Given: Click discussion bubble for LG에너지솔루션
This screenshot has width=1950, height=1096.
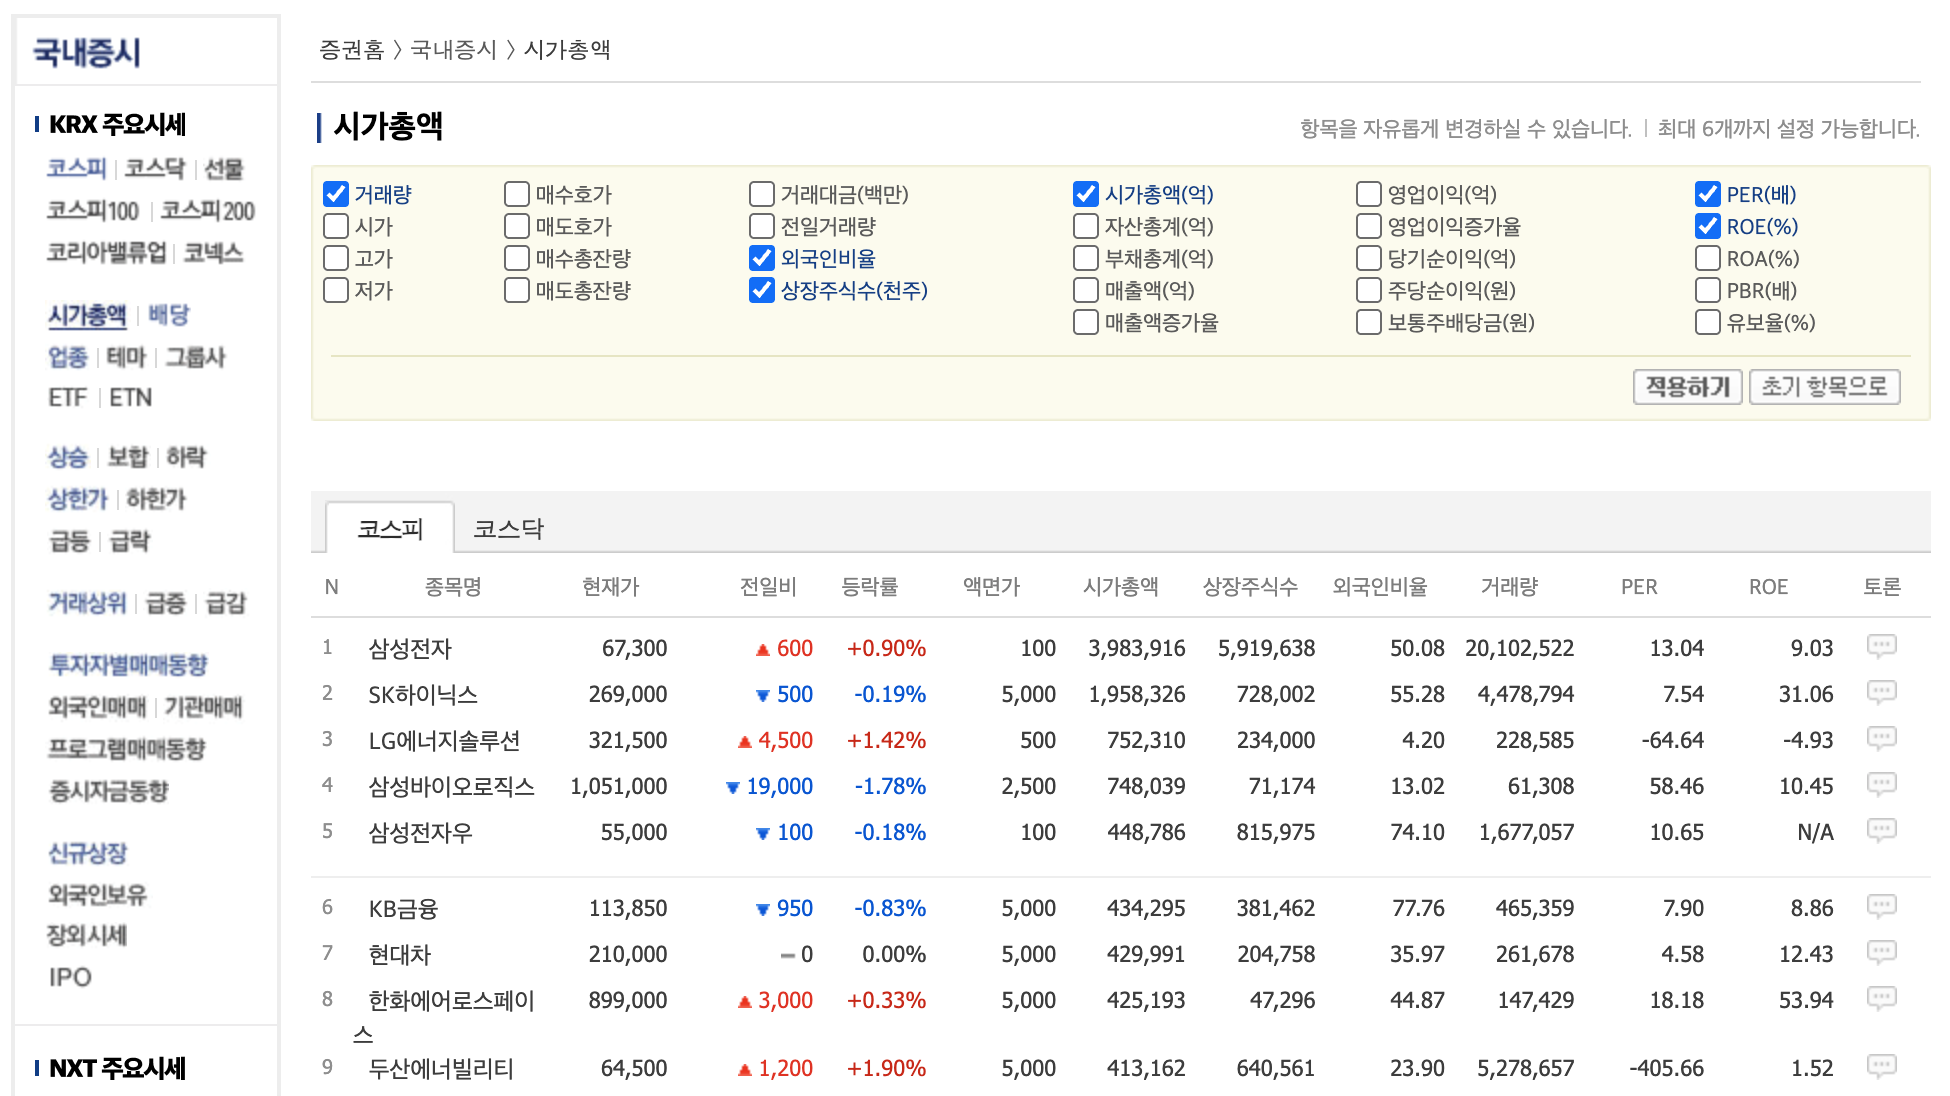Looking at the screenshot, I should 1881,738.
